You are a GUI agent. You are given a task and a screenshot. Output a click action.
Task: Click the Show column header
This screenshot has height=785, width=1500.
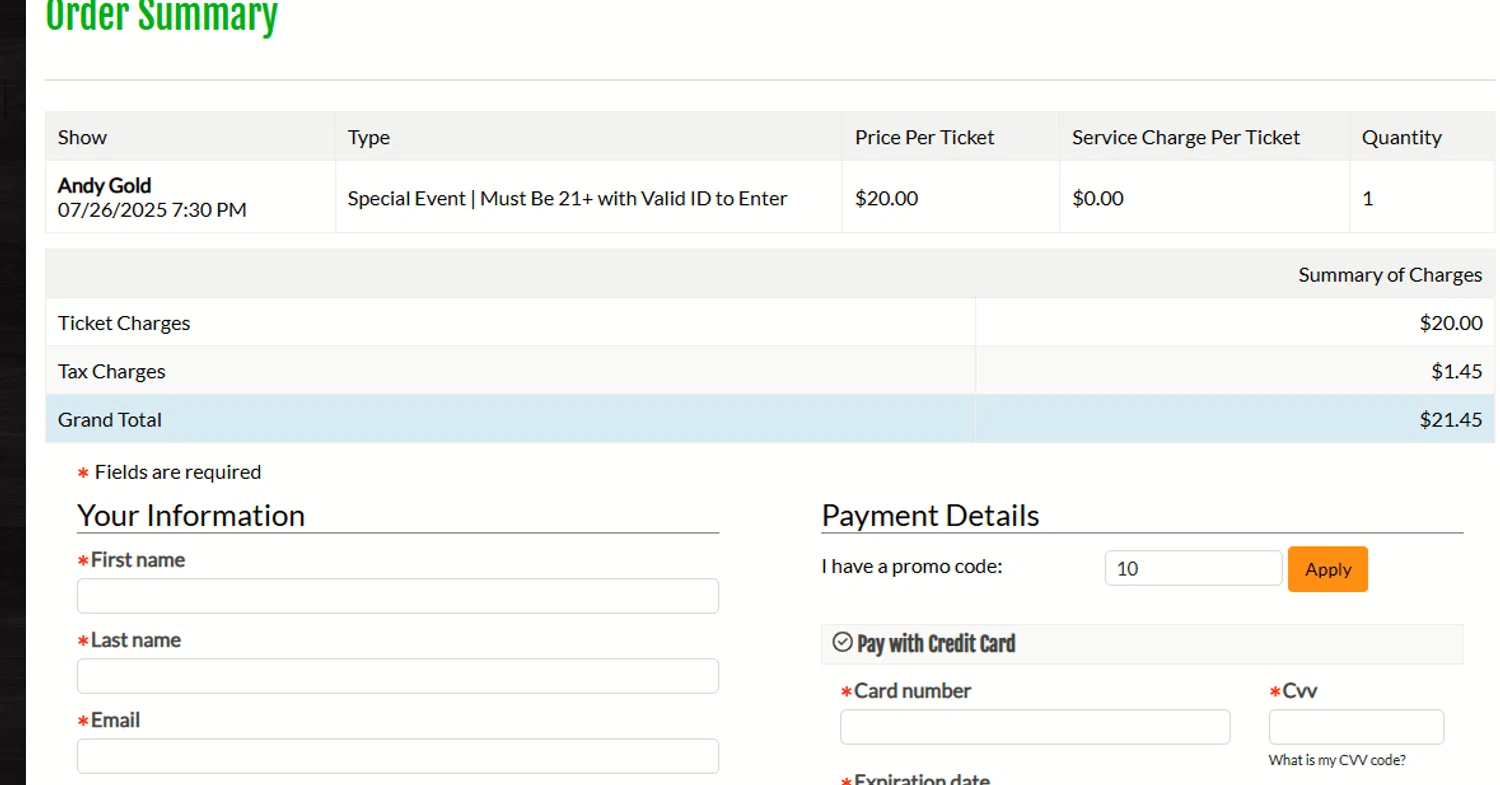[82, 137]
